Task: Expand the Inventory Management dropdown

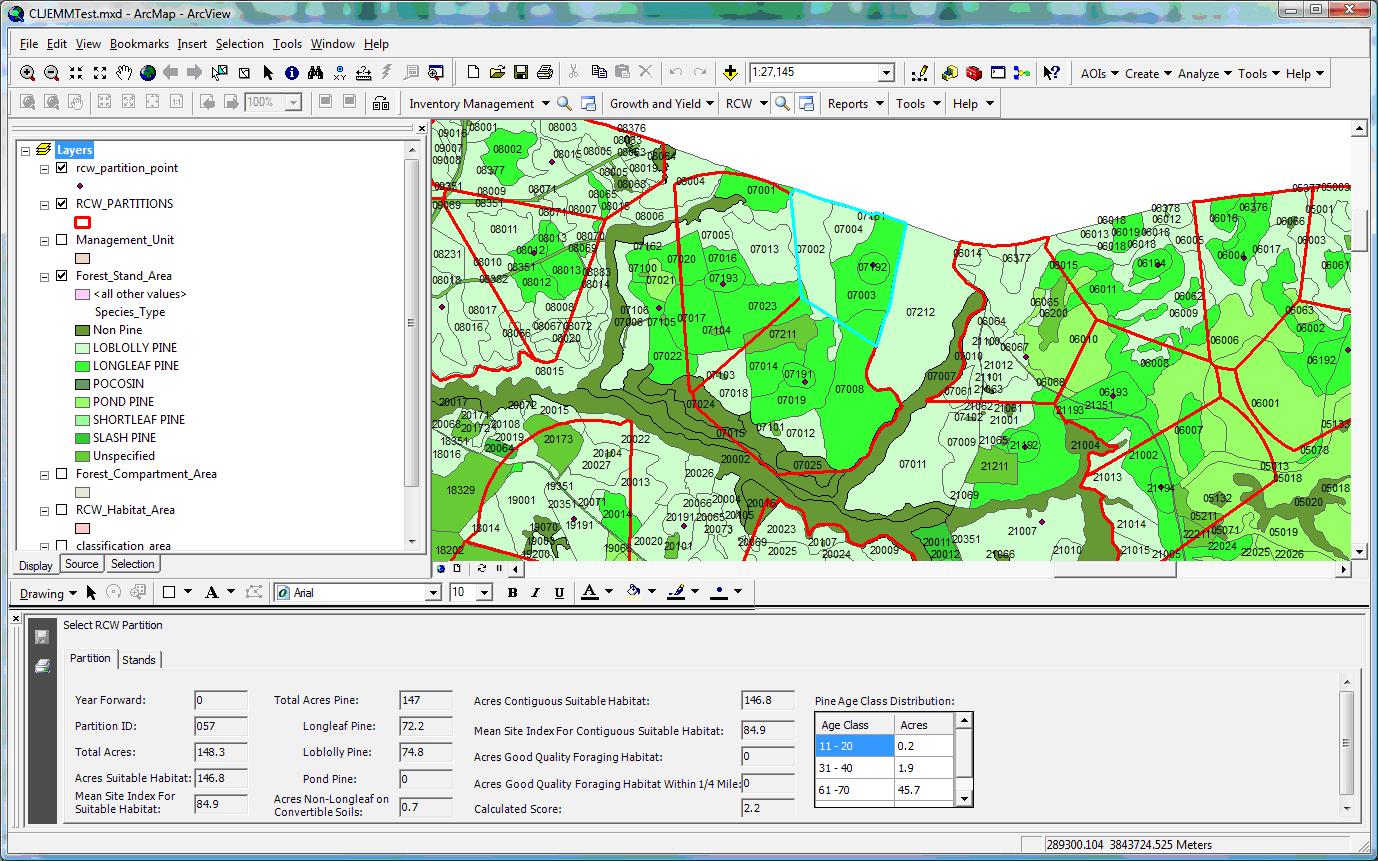Action: click(x=546, y=103)
